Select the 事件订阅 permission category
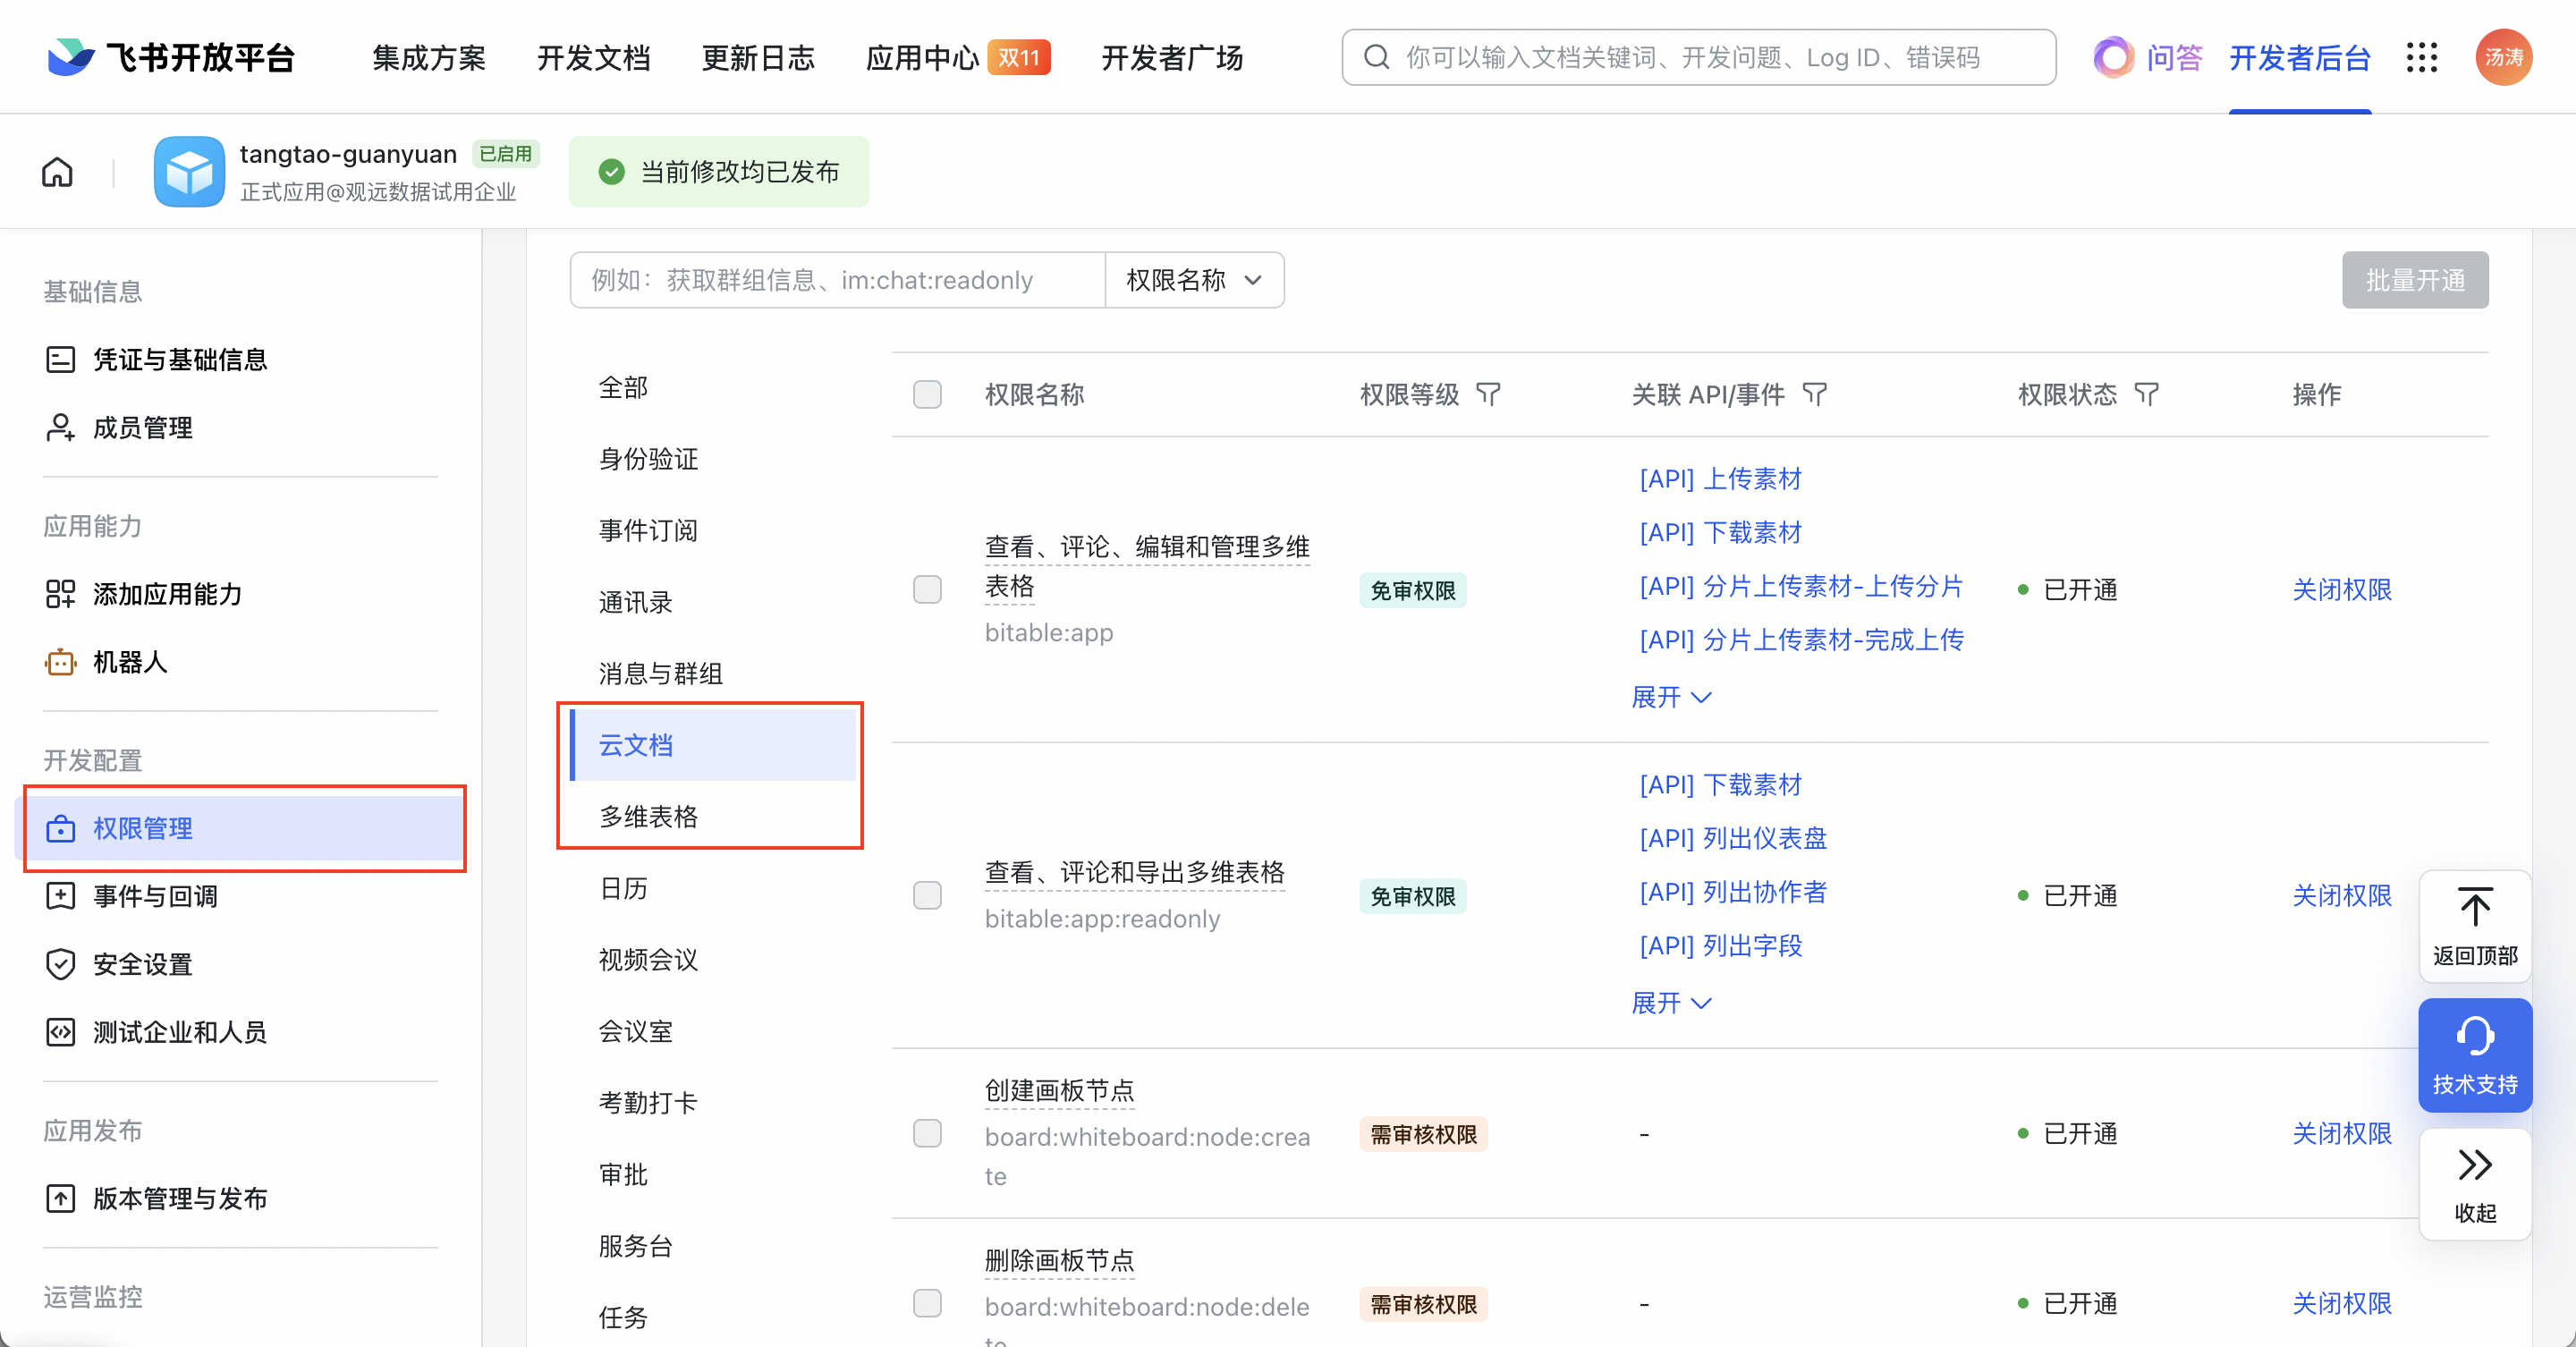Image resolution: width=2576 pixels, height=1347 pixels. point(648,530)
